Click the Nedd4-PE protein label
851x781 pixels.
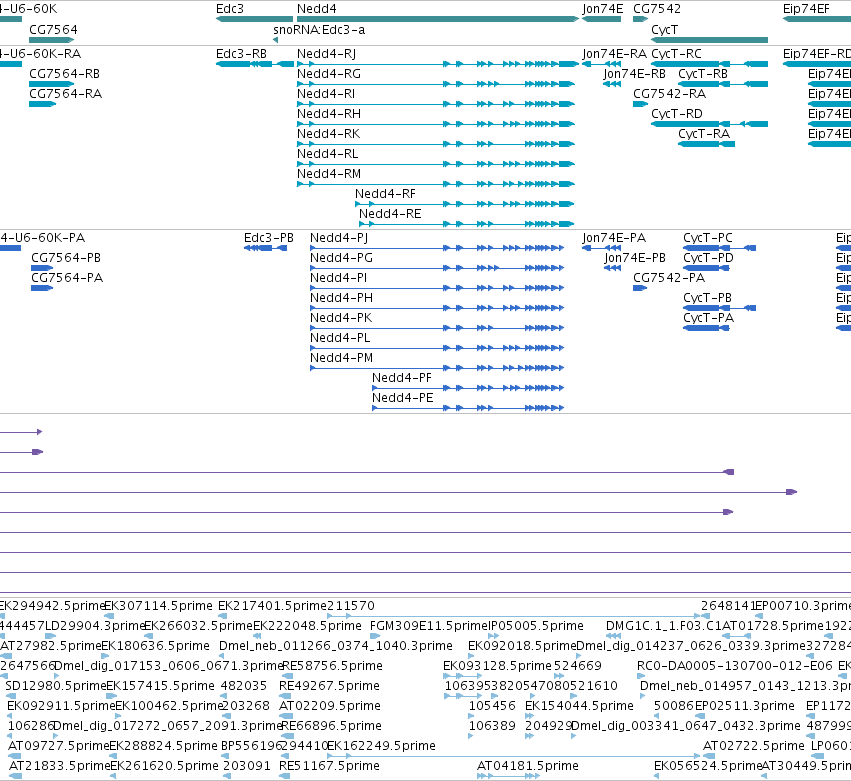(x=403, y=398)
